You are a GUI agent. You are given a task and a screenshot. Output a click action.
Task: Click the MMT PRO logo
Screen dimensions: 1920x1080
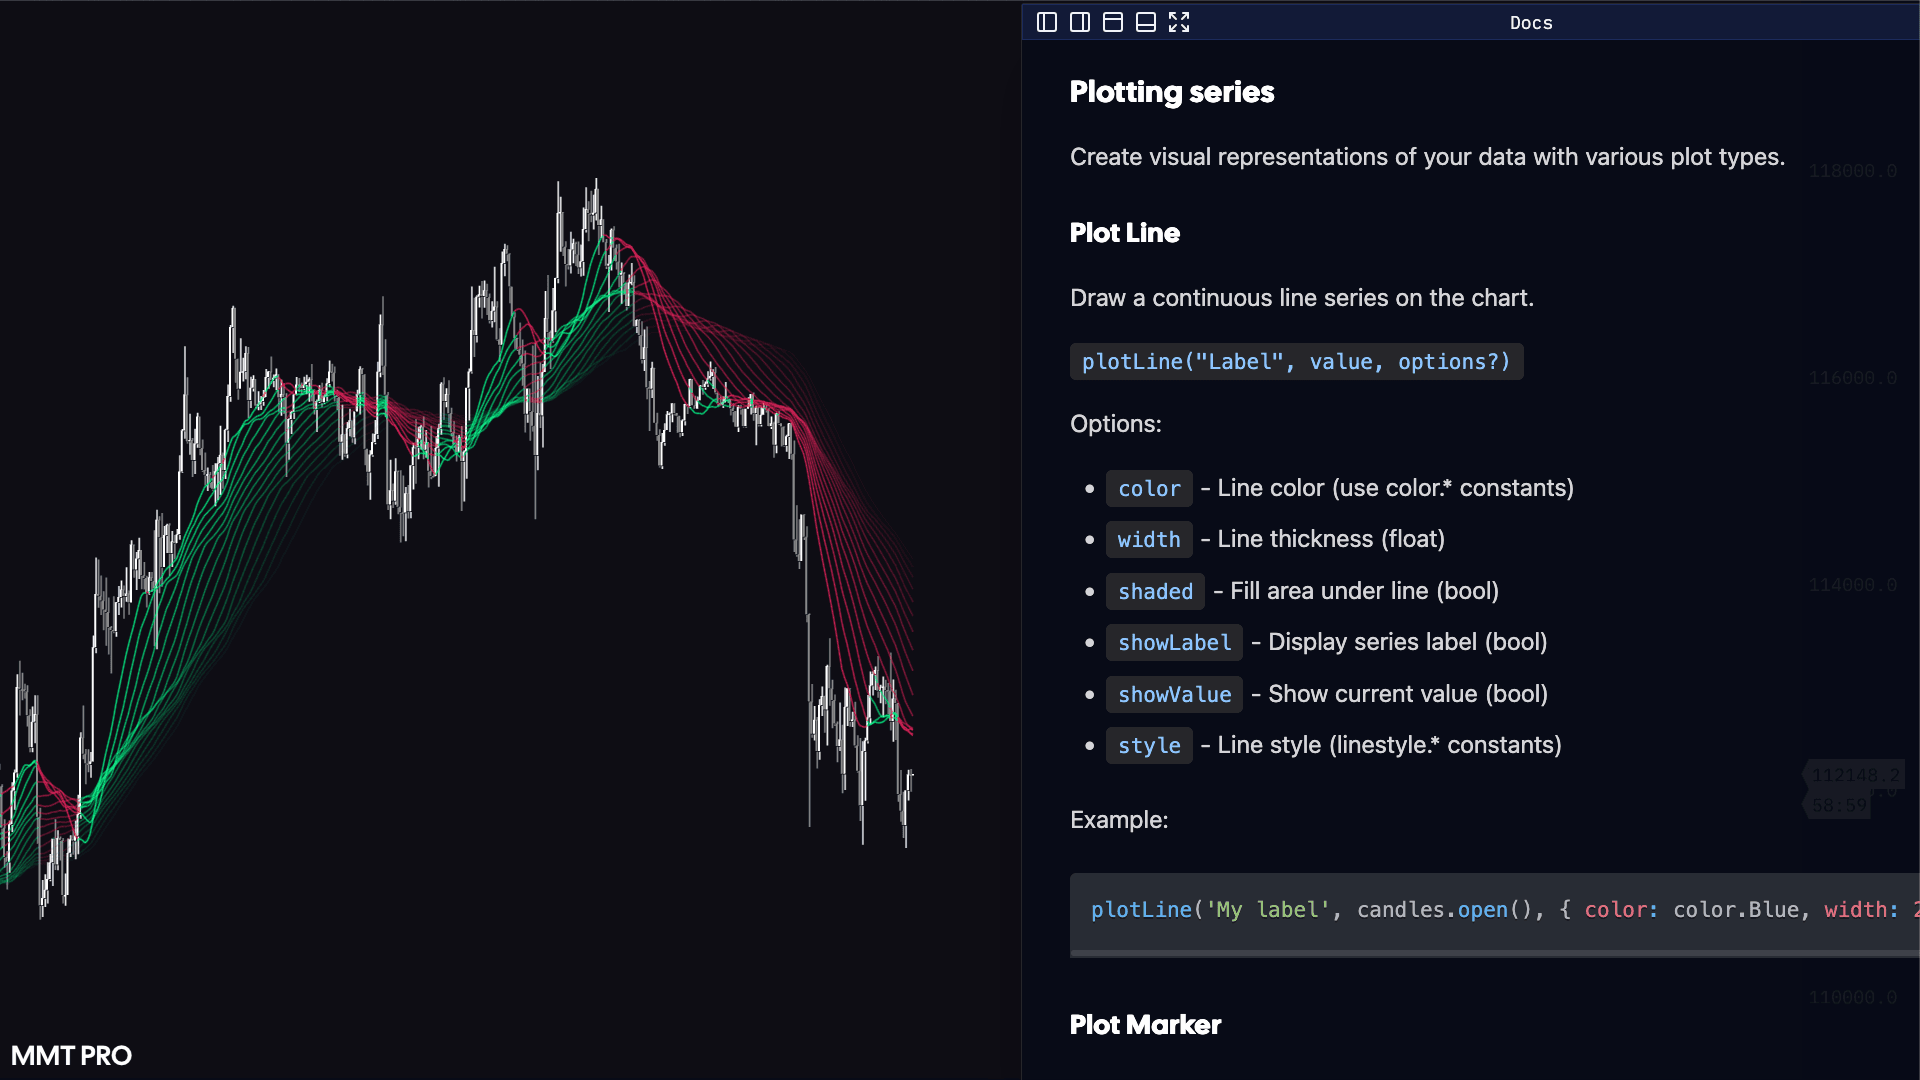click(x=71, y=1056)
